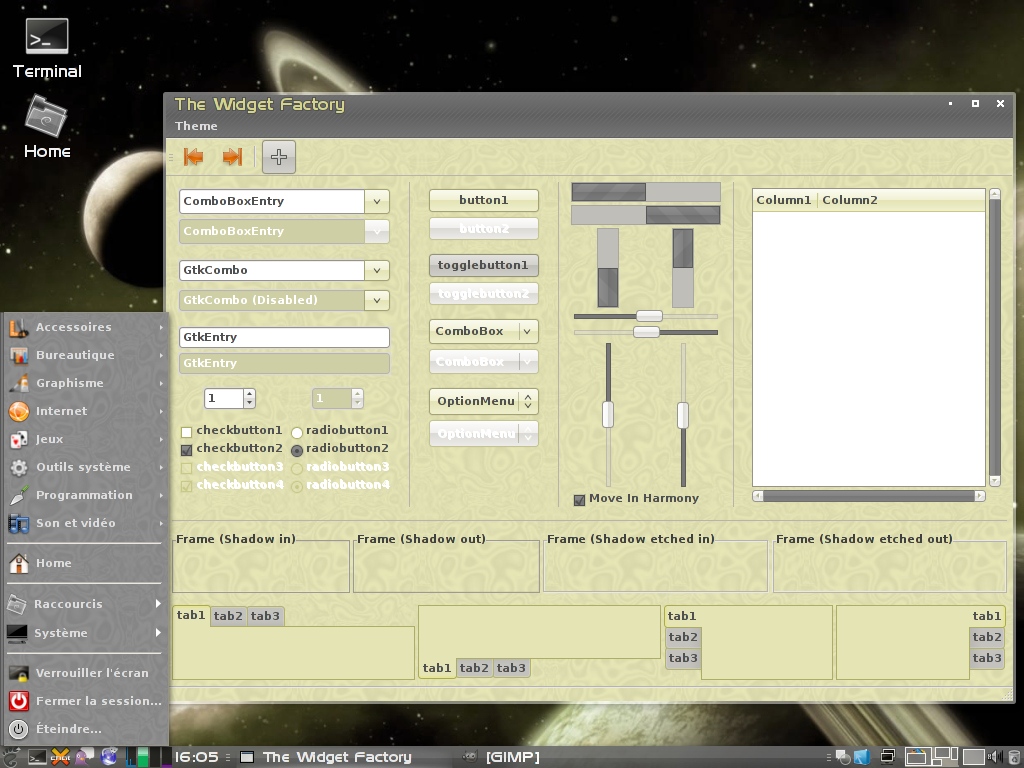Launch terminal from the panel launcher
Screen dimensions: 1024x768
click(37, 757)
